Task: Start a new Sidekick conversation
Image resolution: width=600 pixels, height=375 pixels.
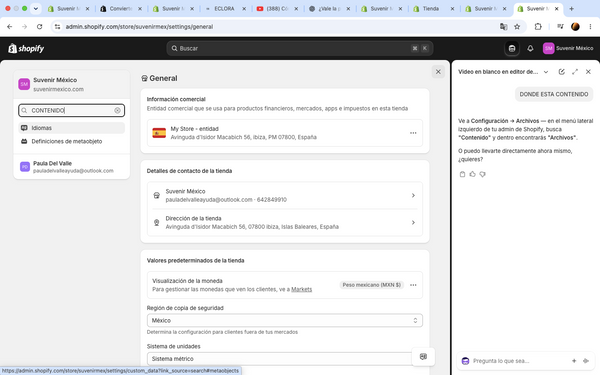Action: tap(561, 72)
